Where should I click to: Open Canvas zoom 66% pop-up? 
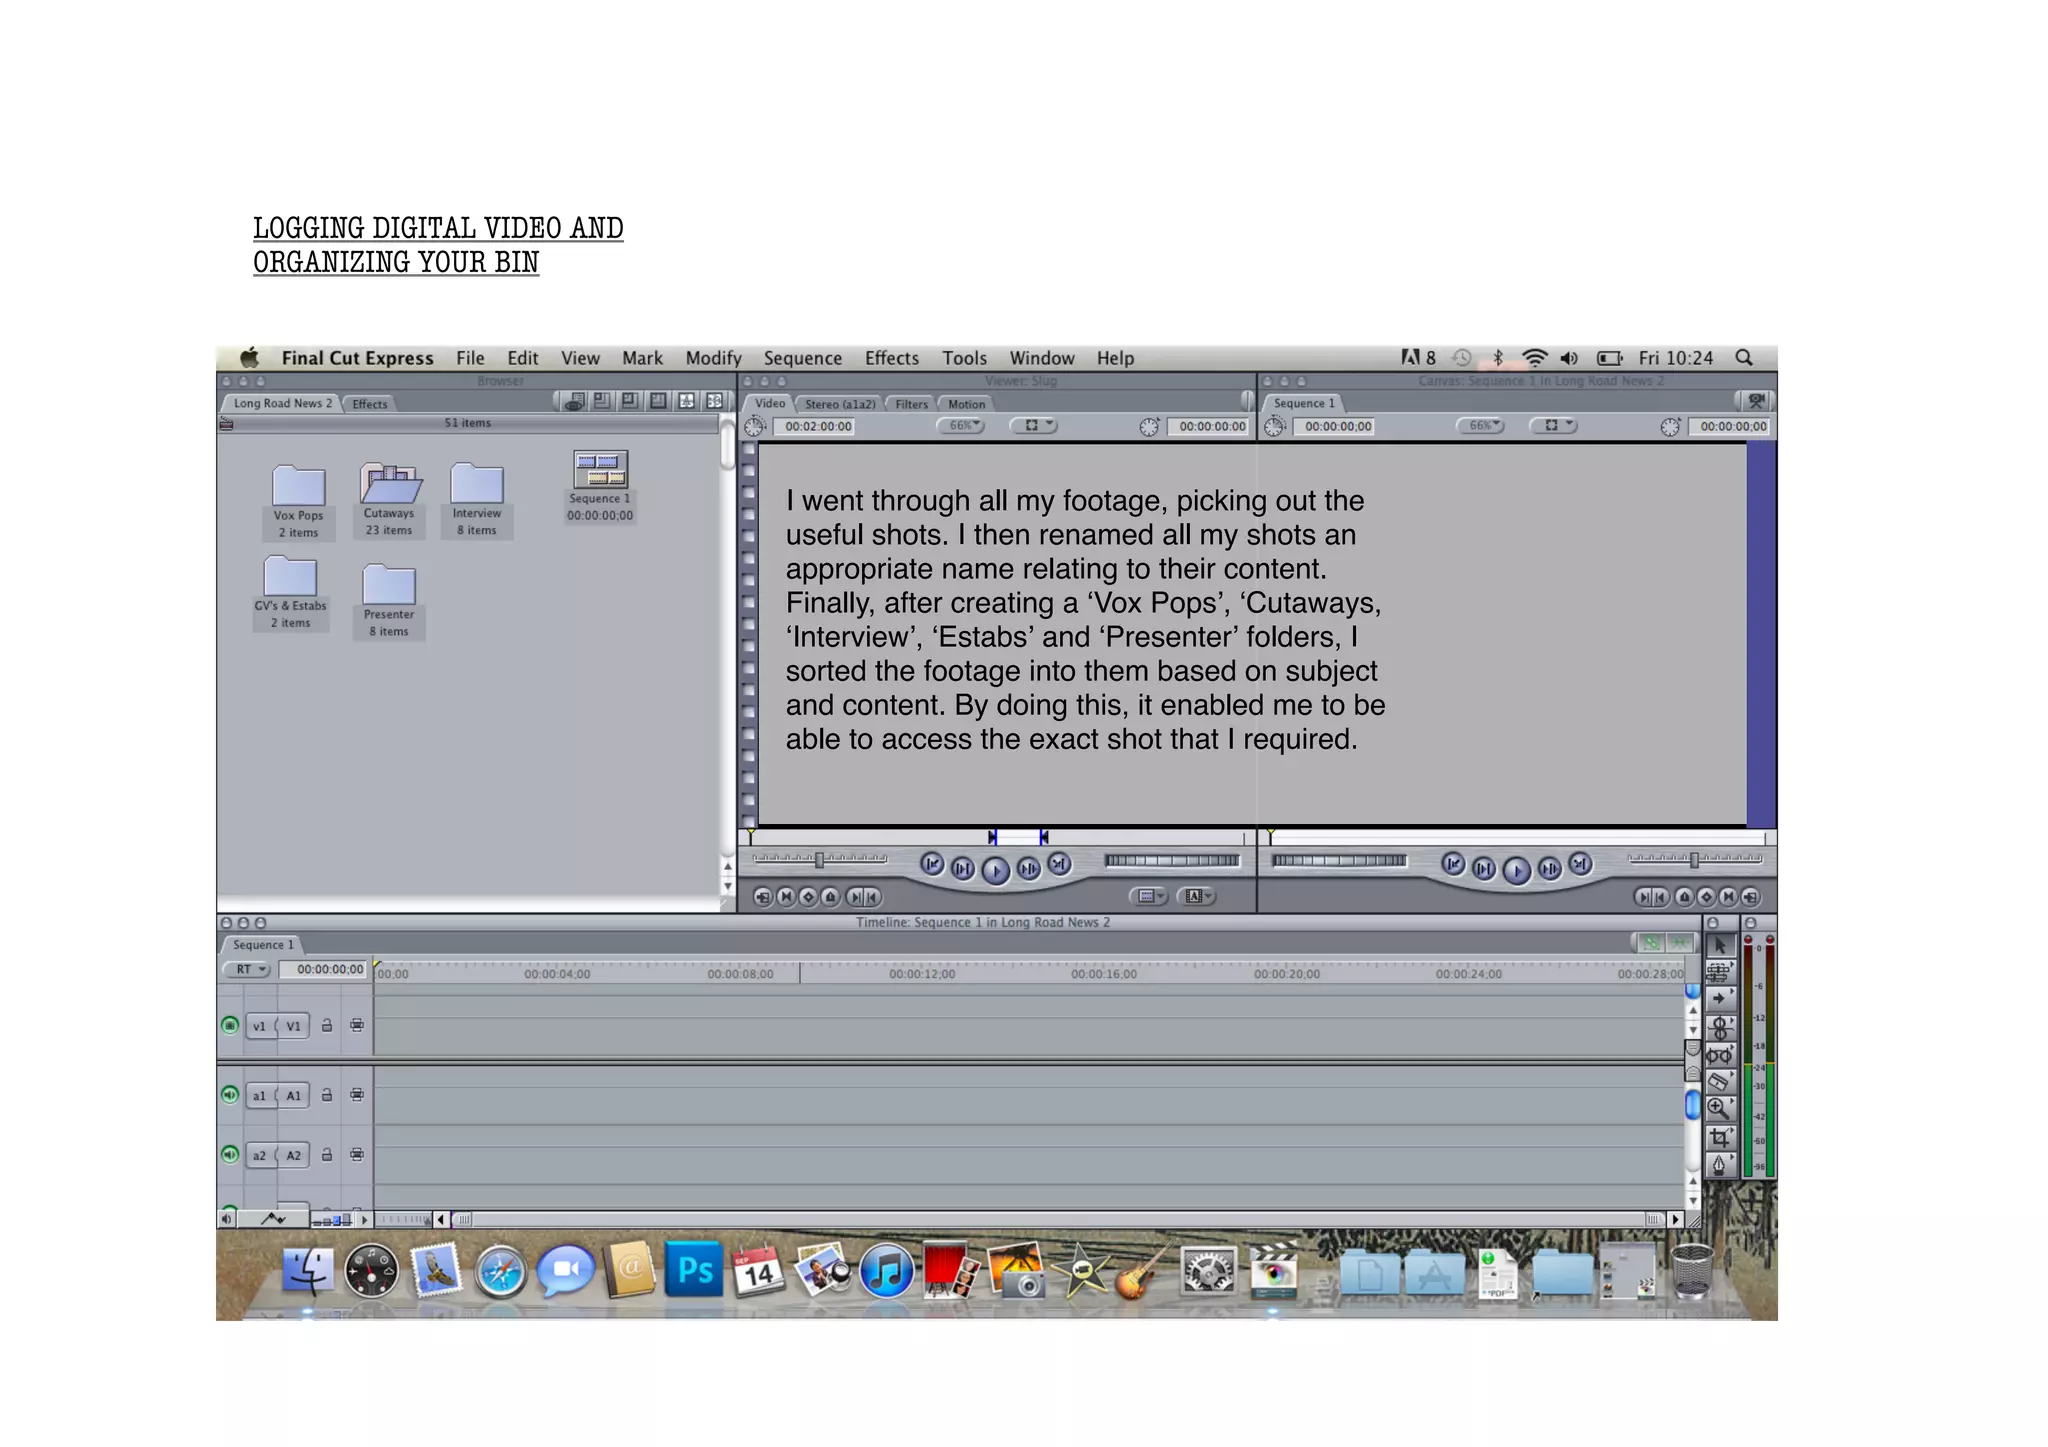pos(1482,426)
